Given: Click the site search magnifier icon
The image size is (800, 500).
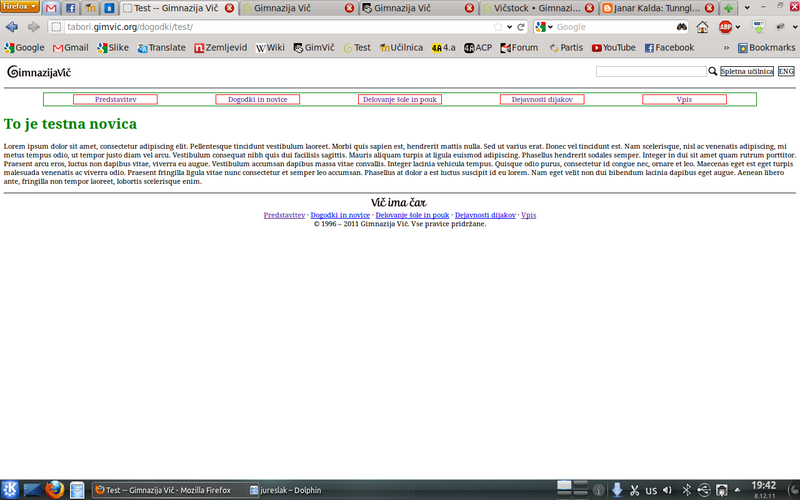Looking at the screenshot, I should click(x=713, y=72).
